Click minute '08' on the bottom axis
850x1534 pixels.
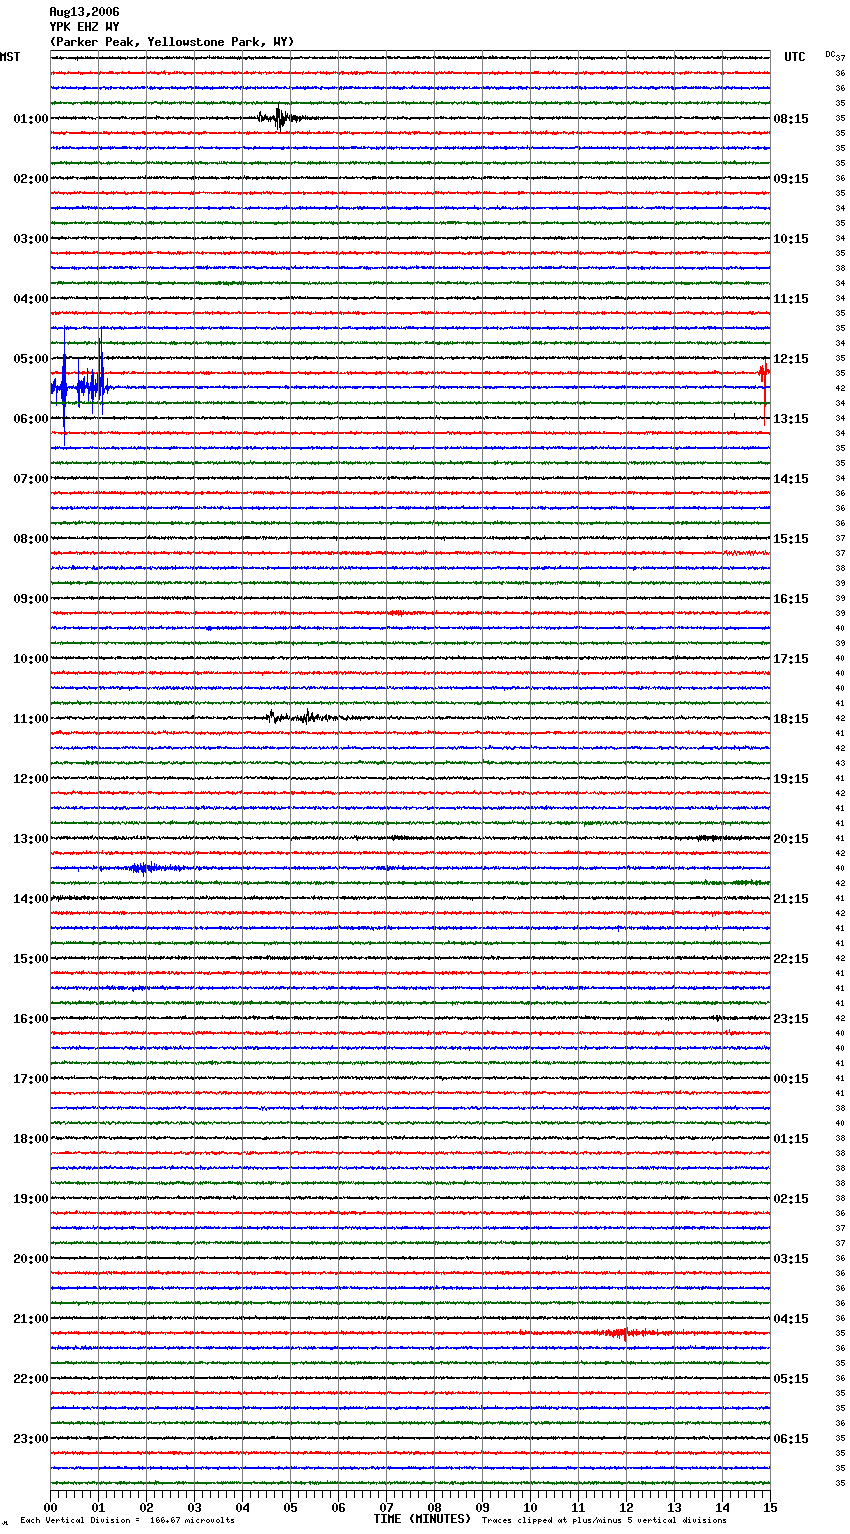[x=434, y=1507]
